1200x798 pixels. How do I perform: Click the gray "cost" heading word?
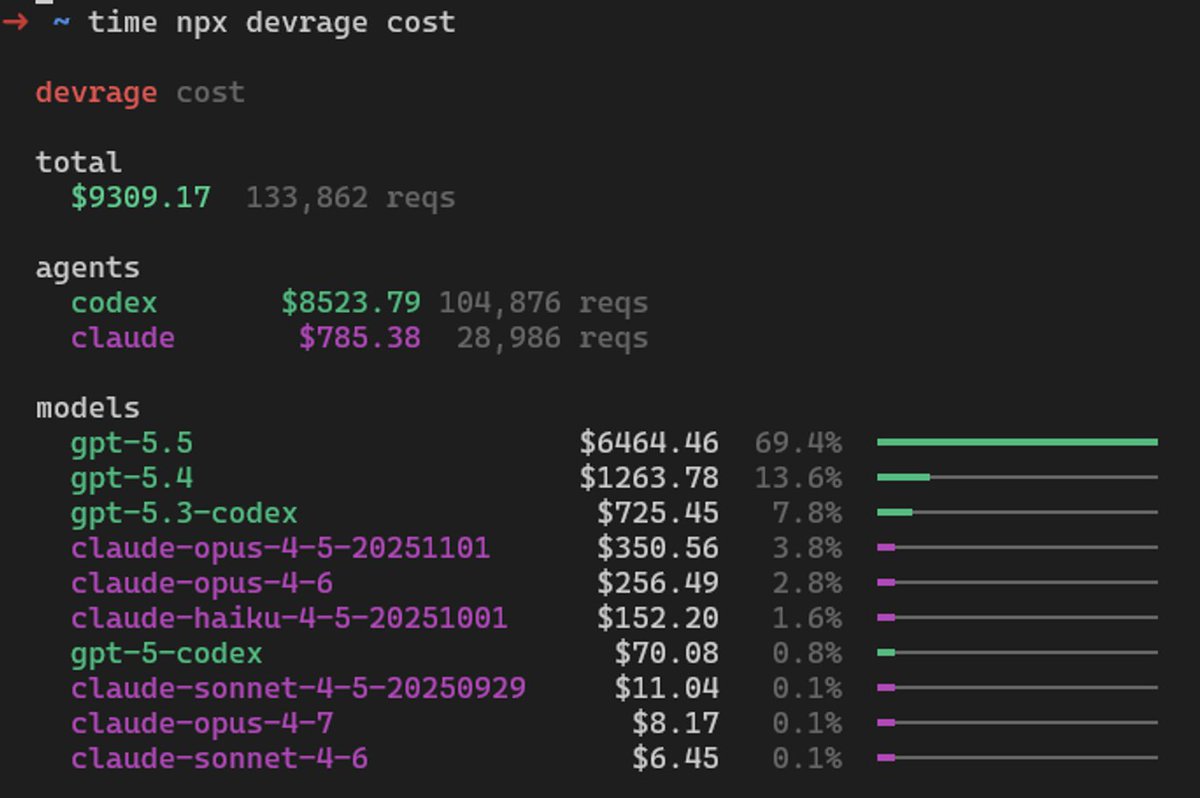(211, 93)
